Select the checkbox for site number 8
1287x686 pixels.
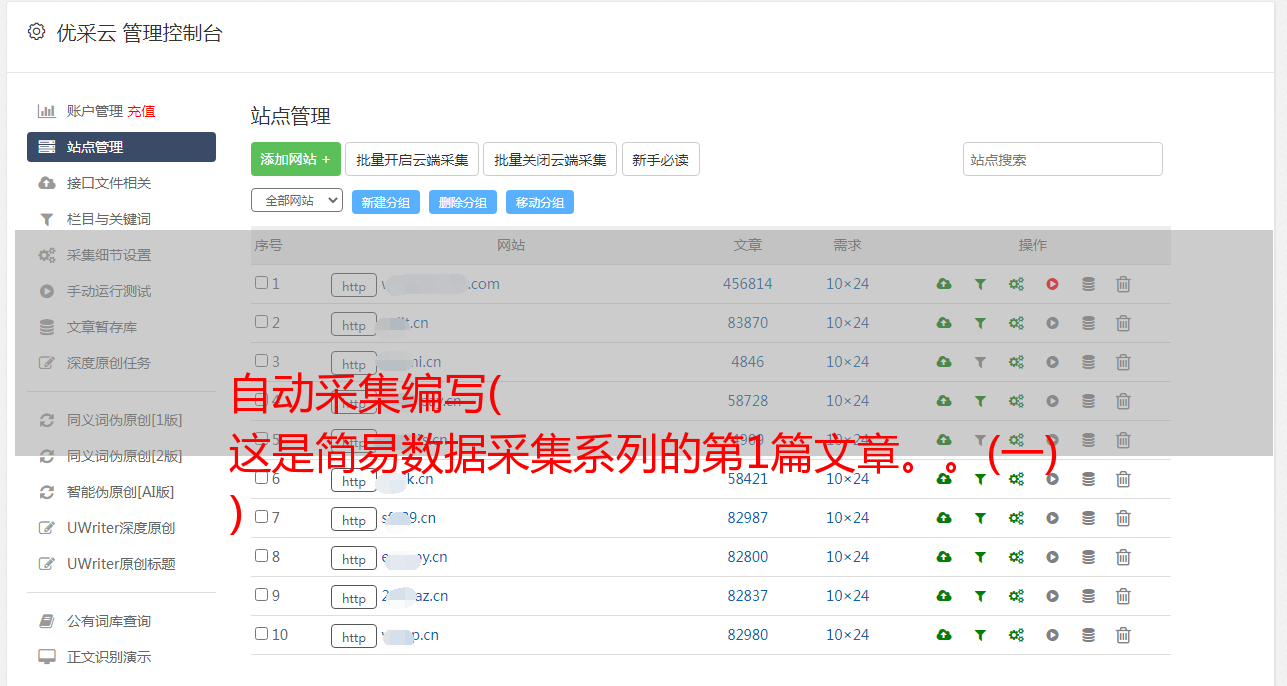point(261,556)
